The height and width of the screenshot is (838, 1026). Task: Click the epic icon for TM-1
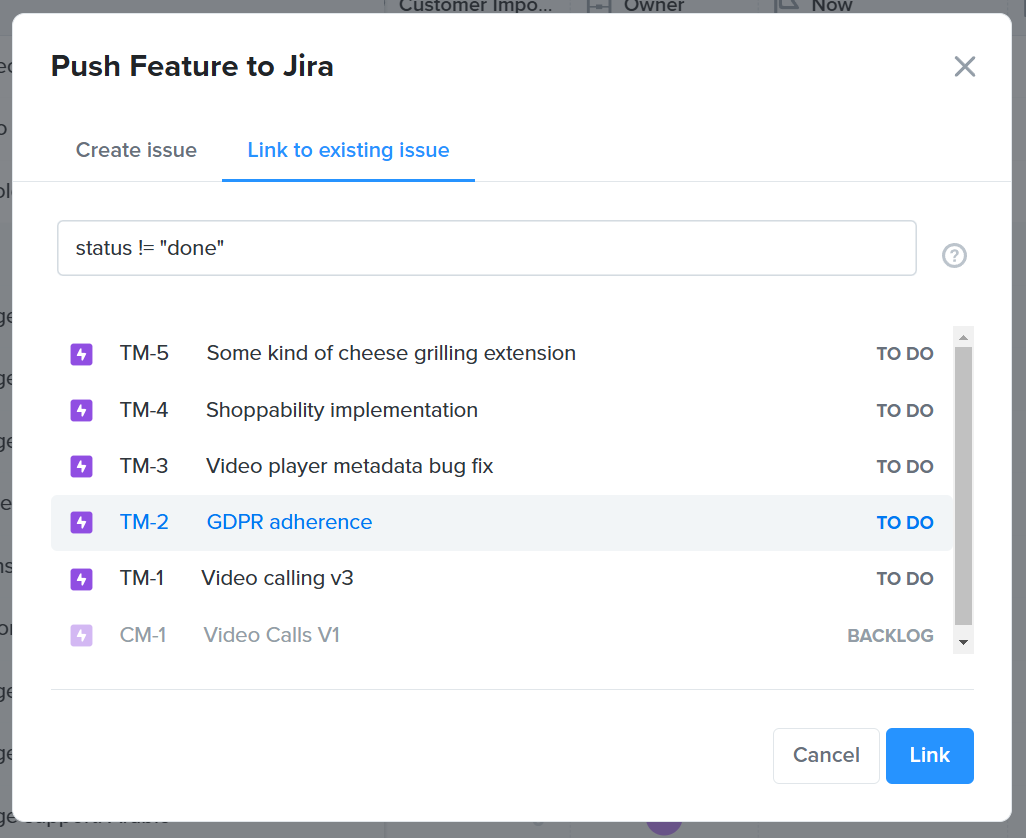pyautogui.click(x=82, y=579)
